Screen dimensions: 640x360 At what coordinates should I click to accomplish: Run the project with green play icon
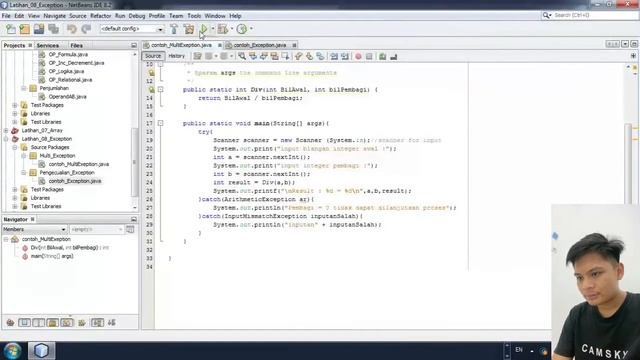203,29
